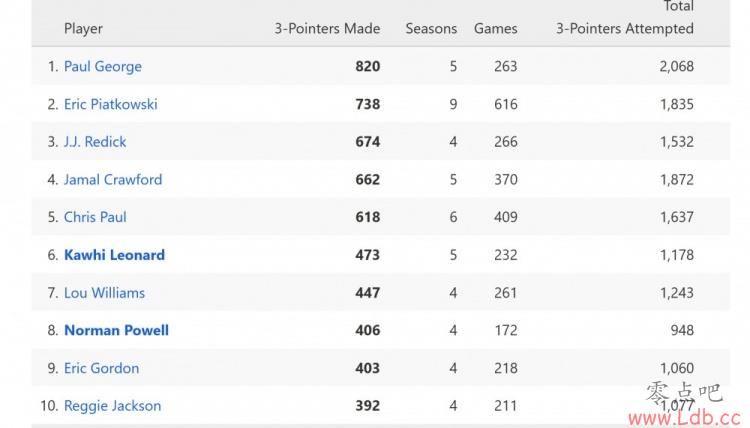Open Paul George player link
Screen dimensions: 750x428
click(x=103, y=66)
